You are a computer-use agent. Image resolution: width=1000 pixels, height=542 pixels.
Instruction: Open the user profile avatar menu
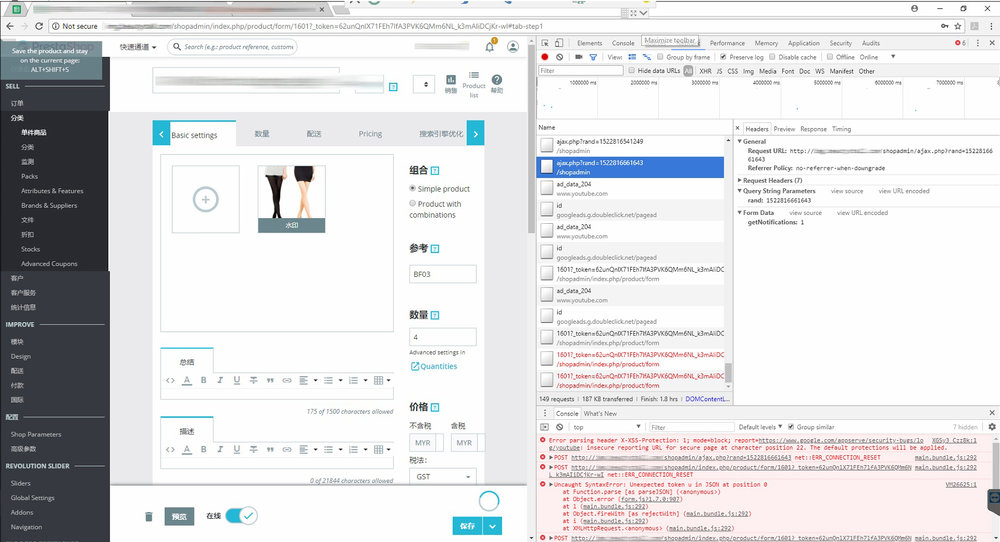click(x=513, y=47)
